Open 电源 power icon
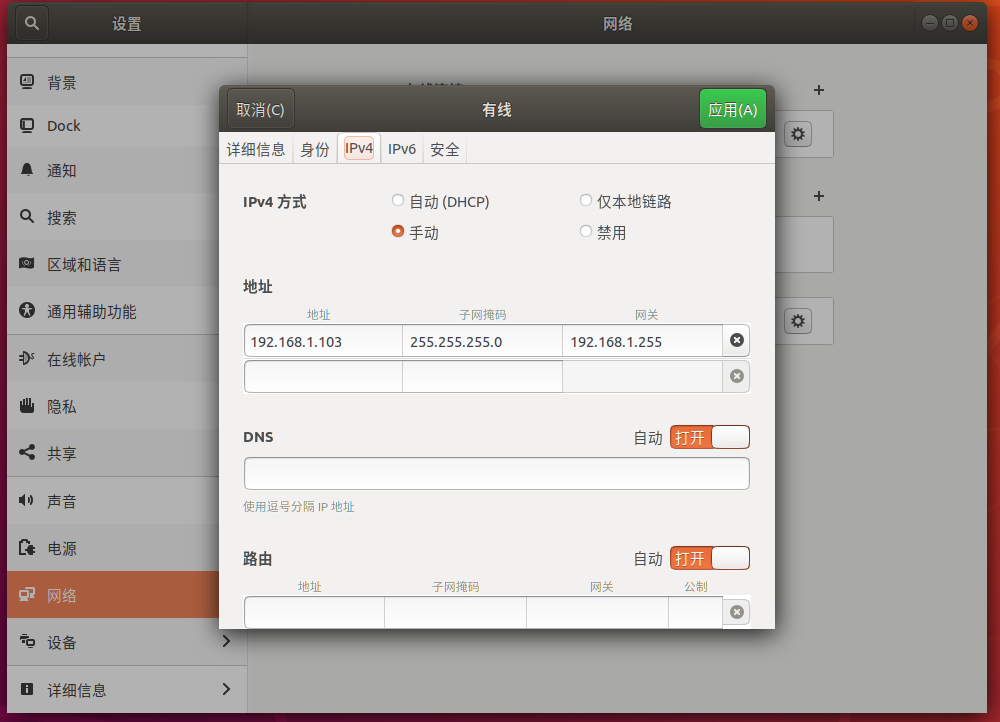The height and width of the screenshot is (722, 1000). click(x=27, y=547)
